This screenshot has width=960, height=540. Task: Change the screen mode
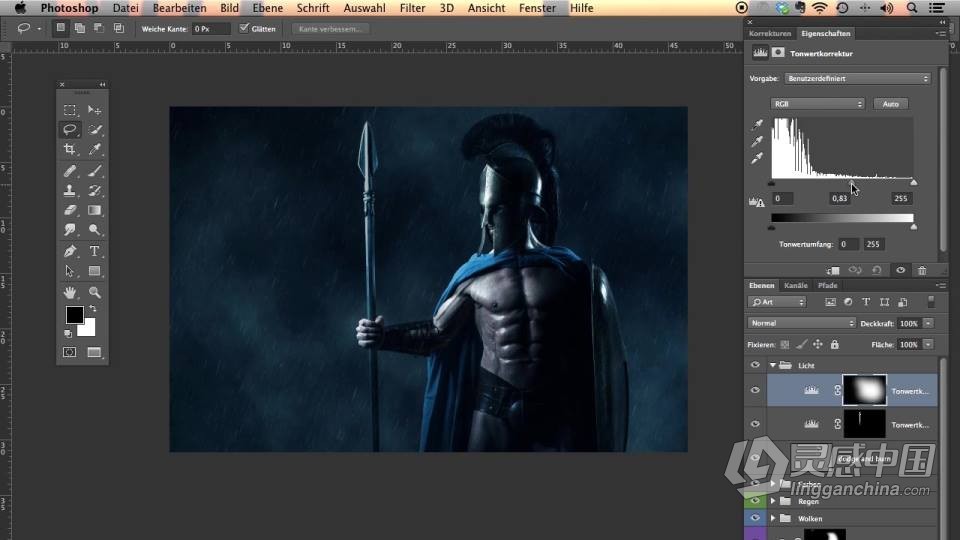pyautogui.click(x=94, y=352)
